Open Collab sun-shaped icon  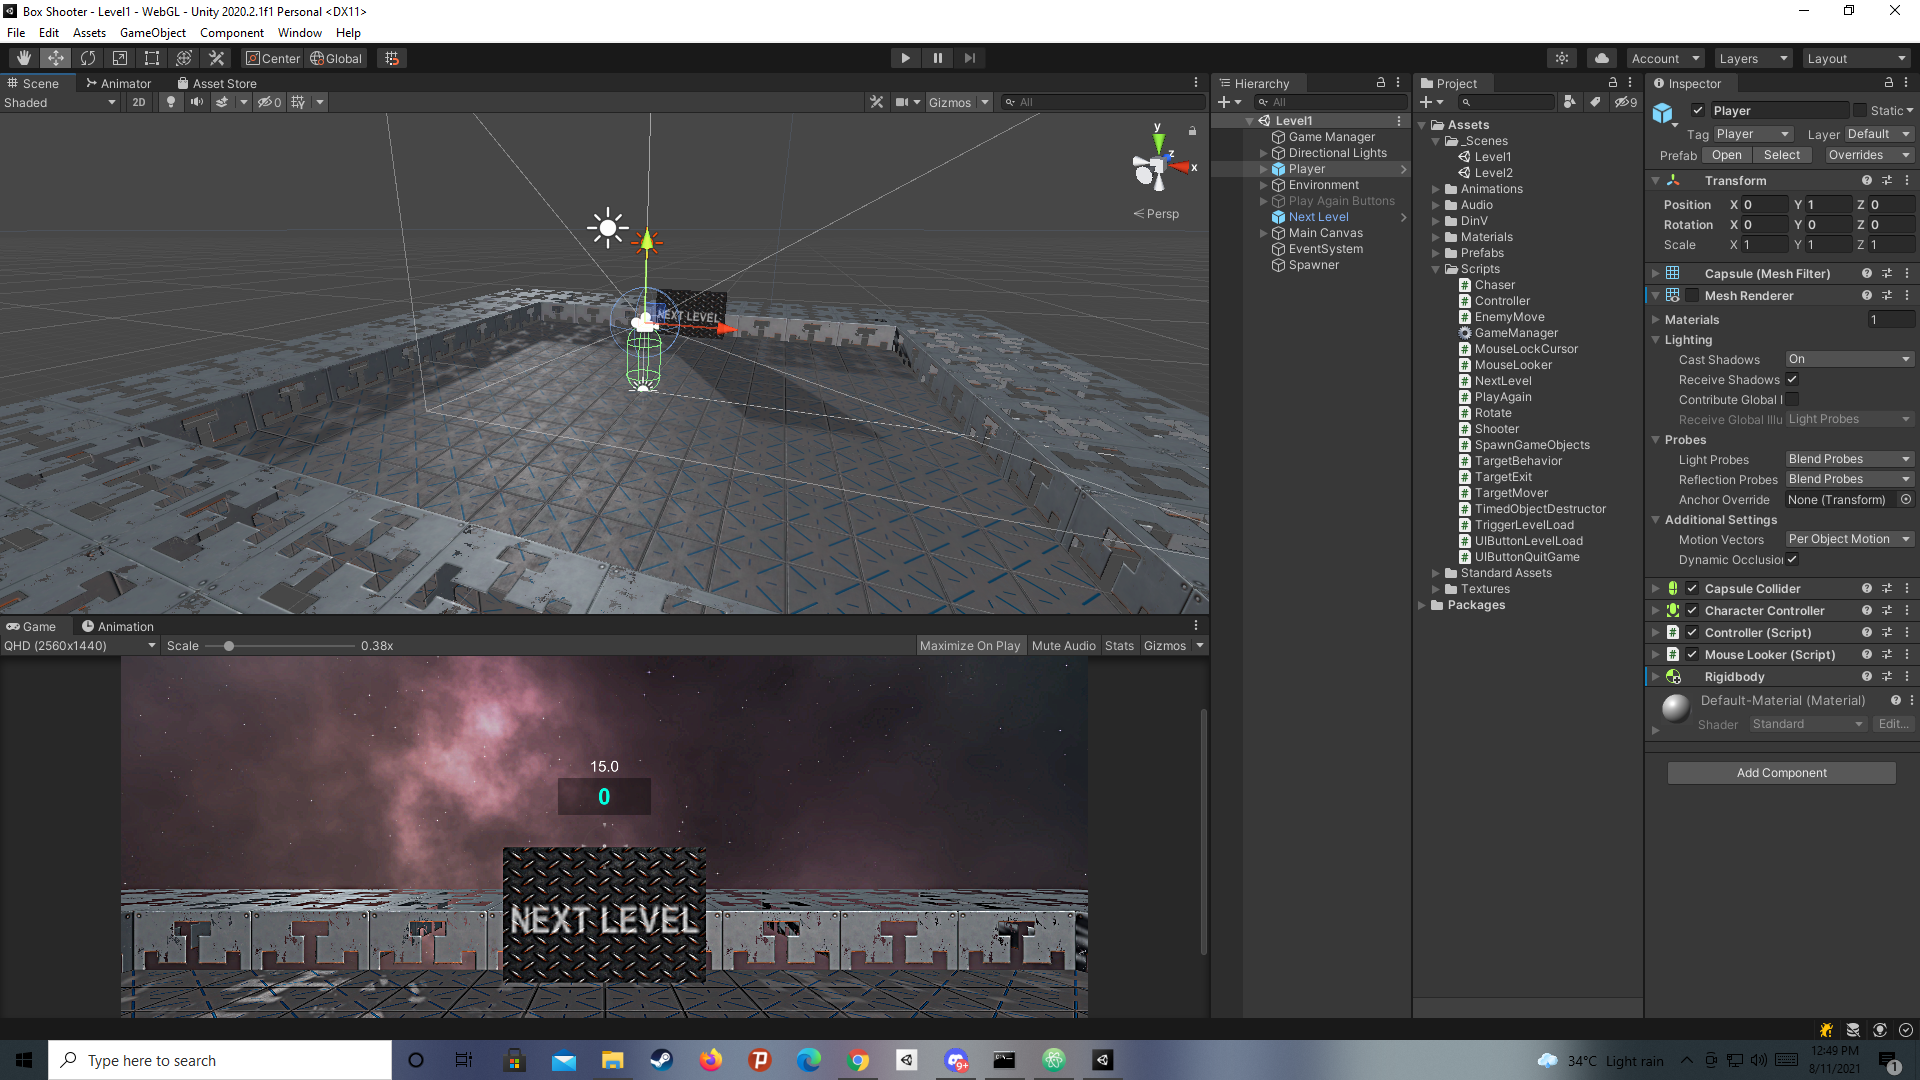tap(1562, 58)
